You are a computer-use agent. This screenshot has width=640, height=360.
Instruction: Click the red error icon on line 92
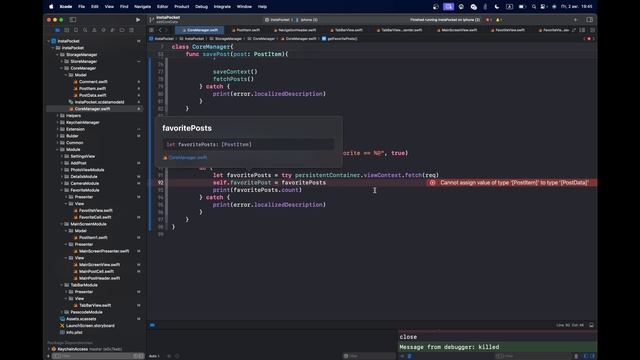click(x=432, y=183)
